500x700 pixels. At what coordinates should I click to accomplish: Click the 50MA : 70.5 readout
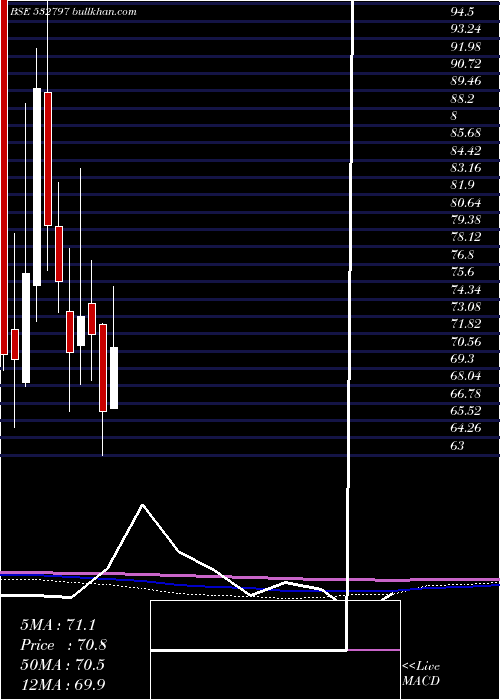tap(62, 665)
